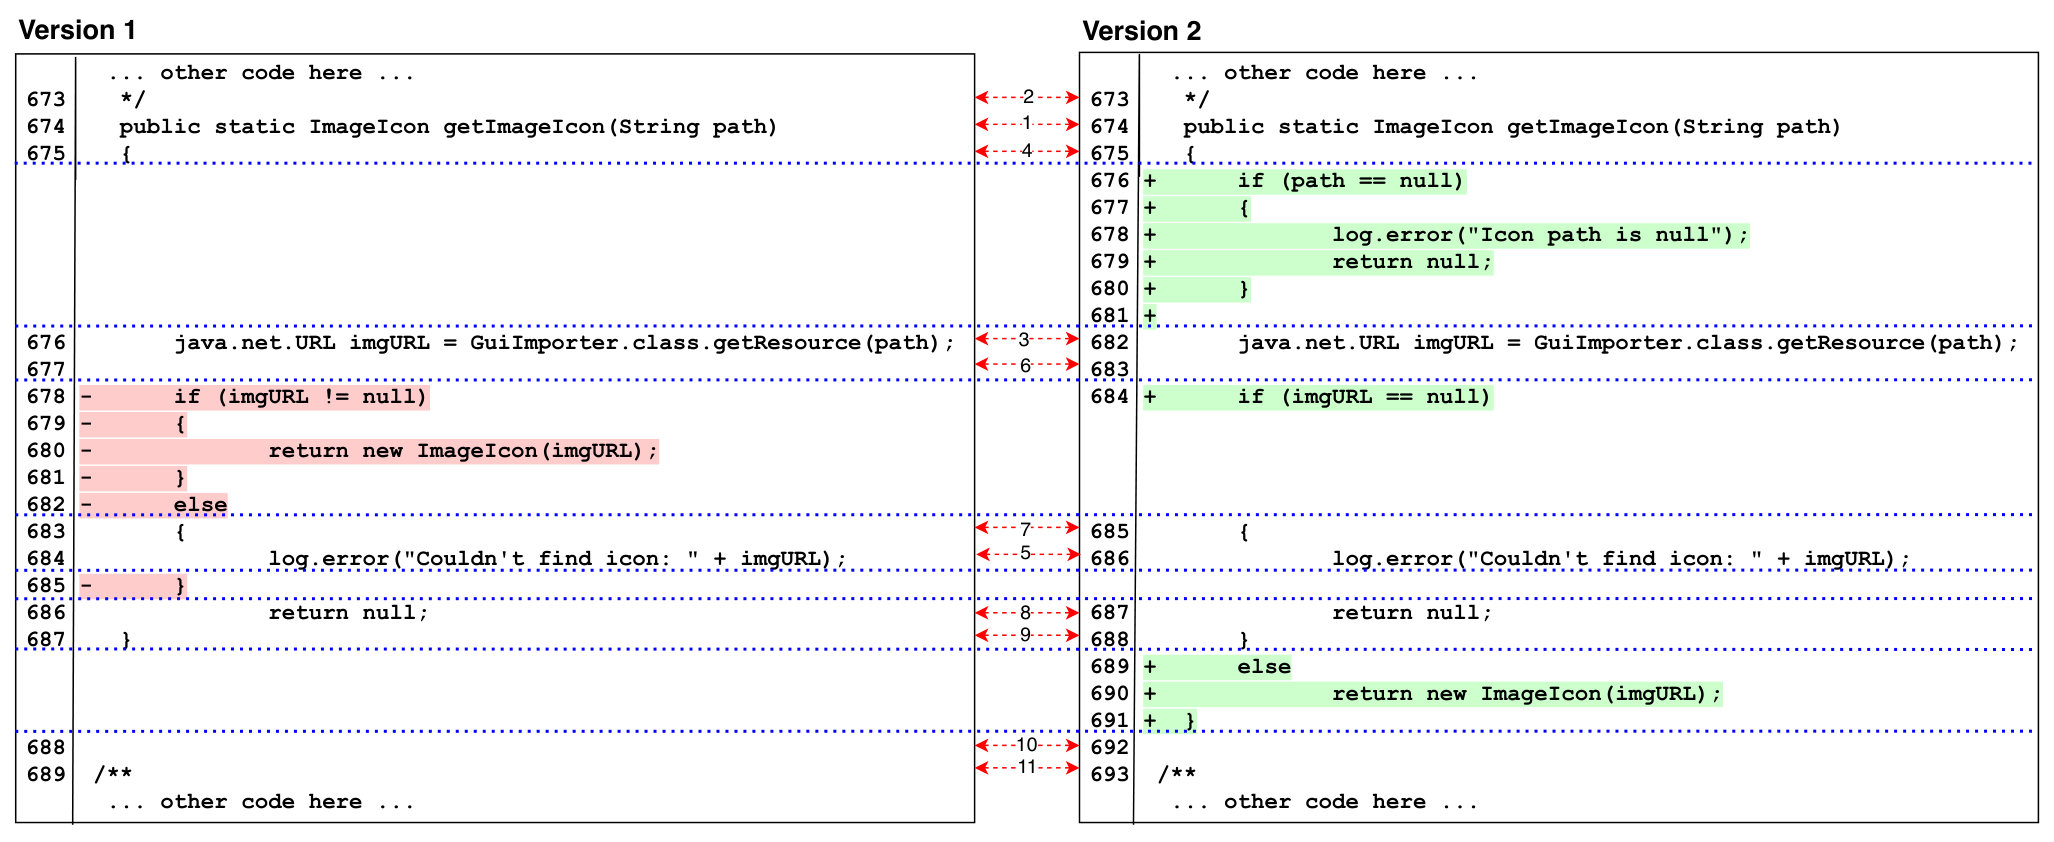
Task: Click the Version 1 heading
Action: pos(77,30)
